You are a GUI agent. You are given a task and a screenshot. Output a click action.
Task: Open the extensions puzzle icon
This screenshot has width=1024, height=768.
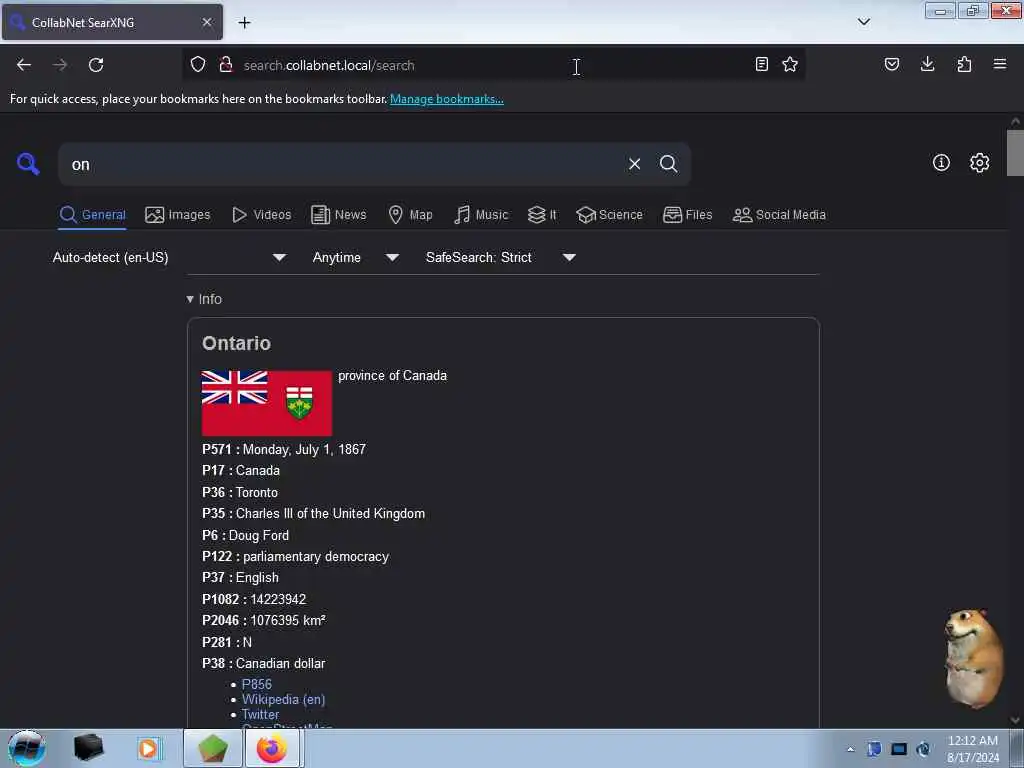point(964,64)
